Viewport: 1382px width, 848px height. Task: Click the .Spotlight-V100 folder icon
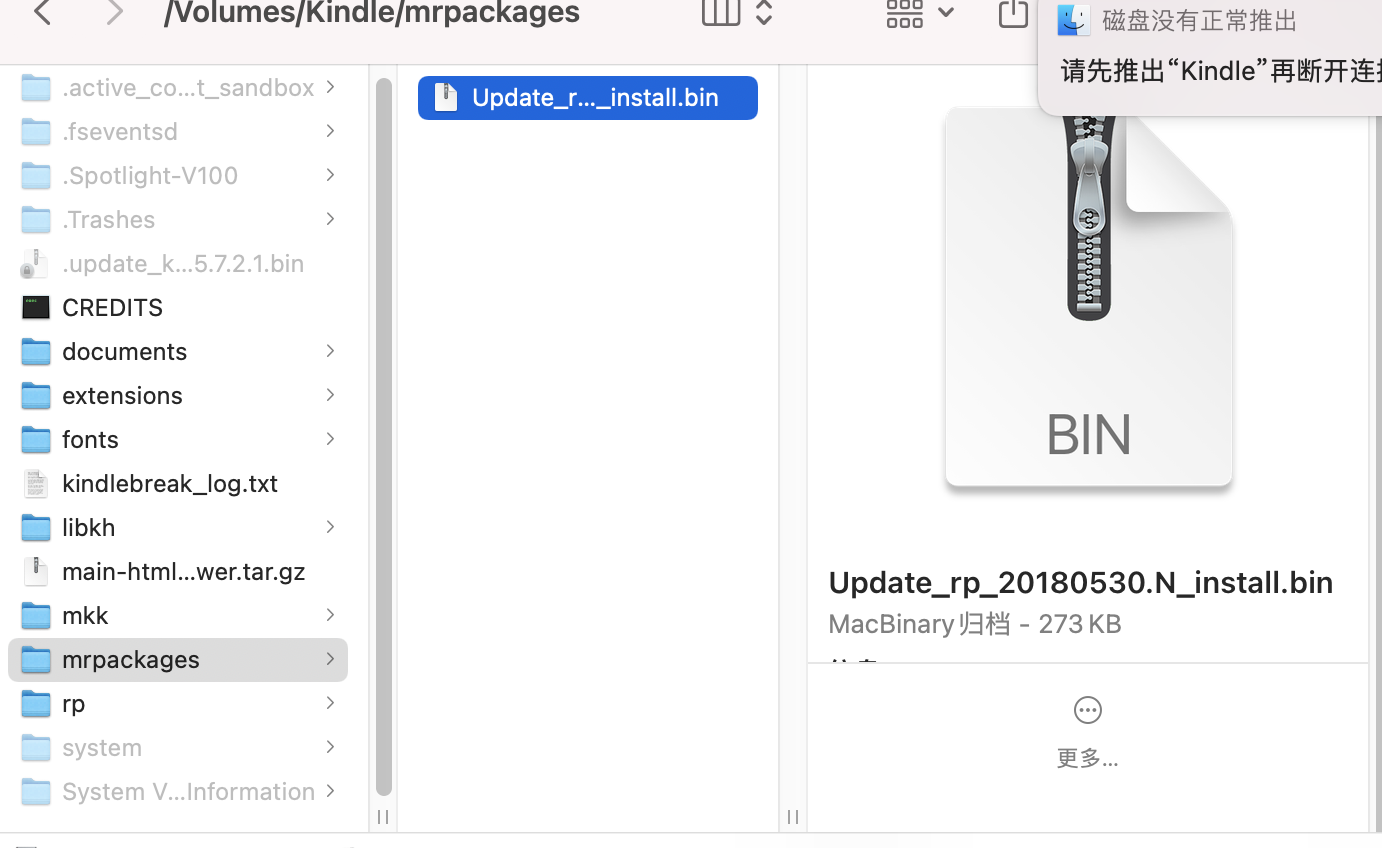(36, 175)
